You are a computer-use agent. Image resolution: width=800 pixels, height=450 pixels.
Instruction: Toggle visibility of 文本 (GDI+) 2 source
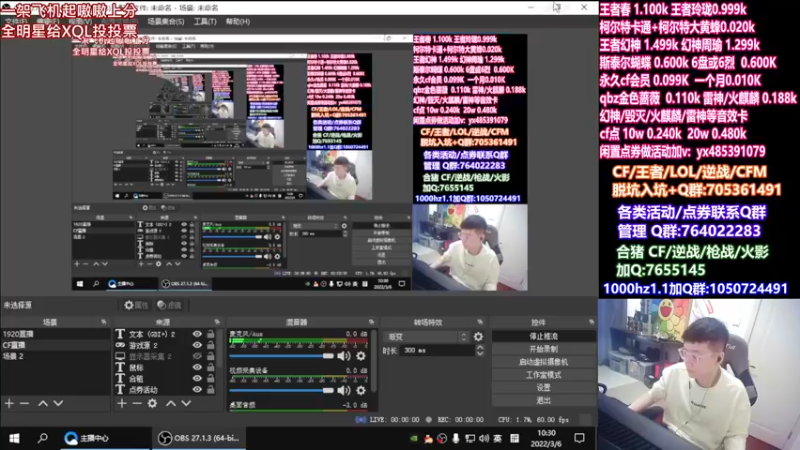coord(197,334)
